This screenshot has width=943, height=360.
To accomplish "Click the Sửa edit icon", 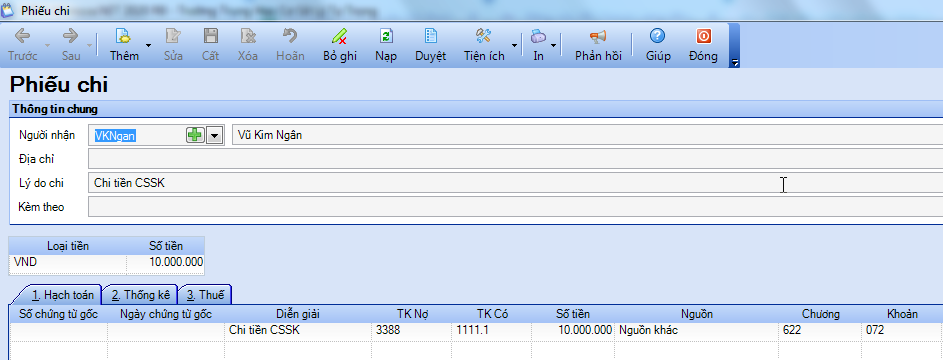I will (173, 36).
